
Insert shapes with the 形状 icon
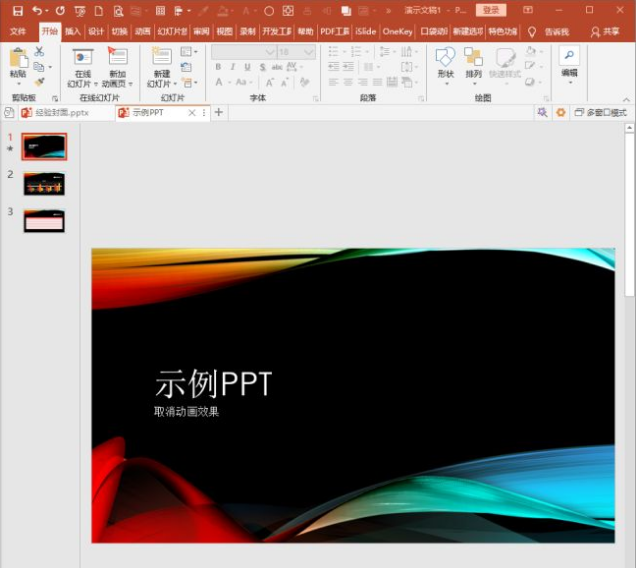pyautogui.click(x=445, y=58)
